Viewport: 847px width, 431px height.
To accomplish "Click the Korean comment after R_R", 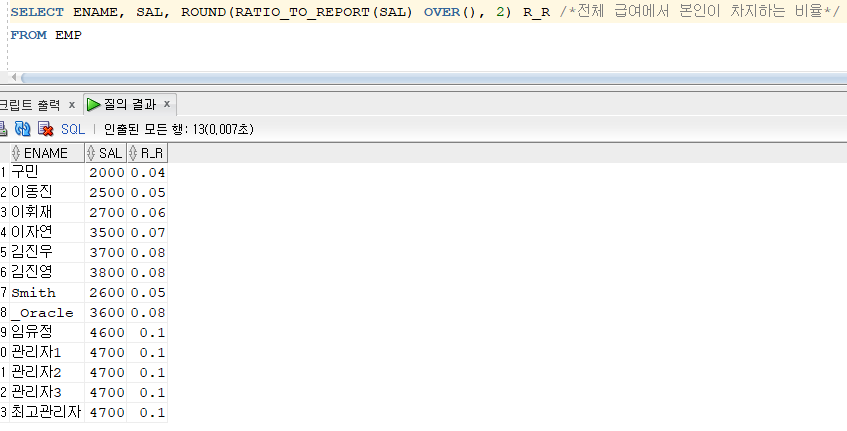I will (x=700, y=12).
